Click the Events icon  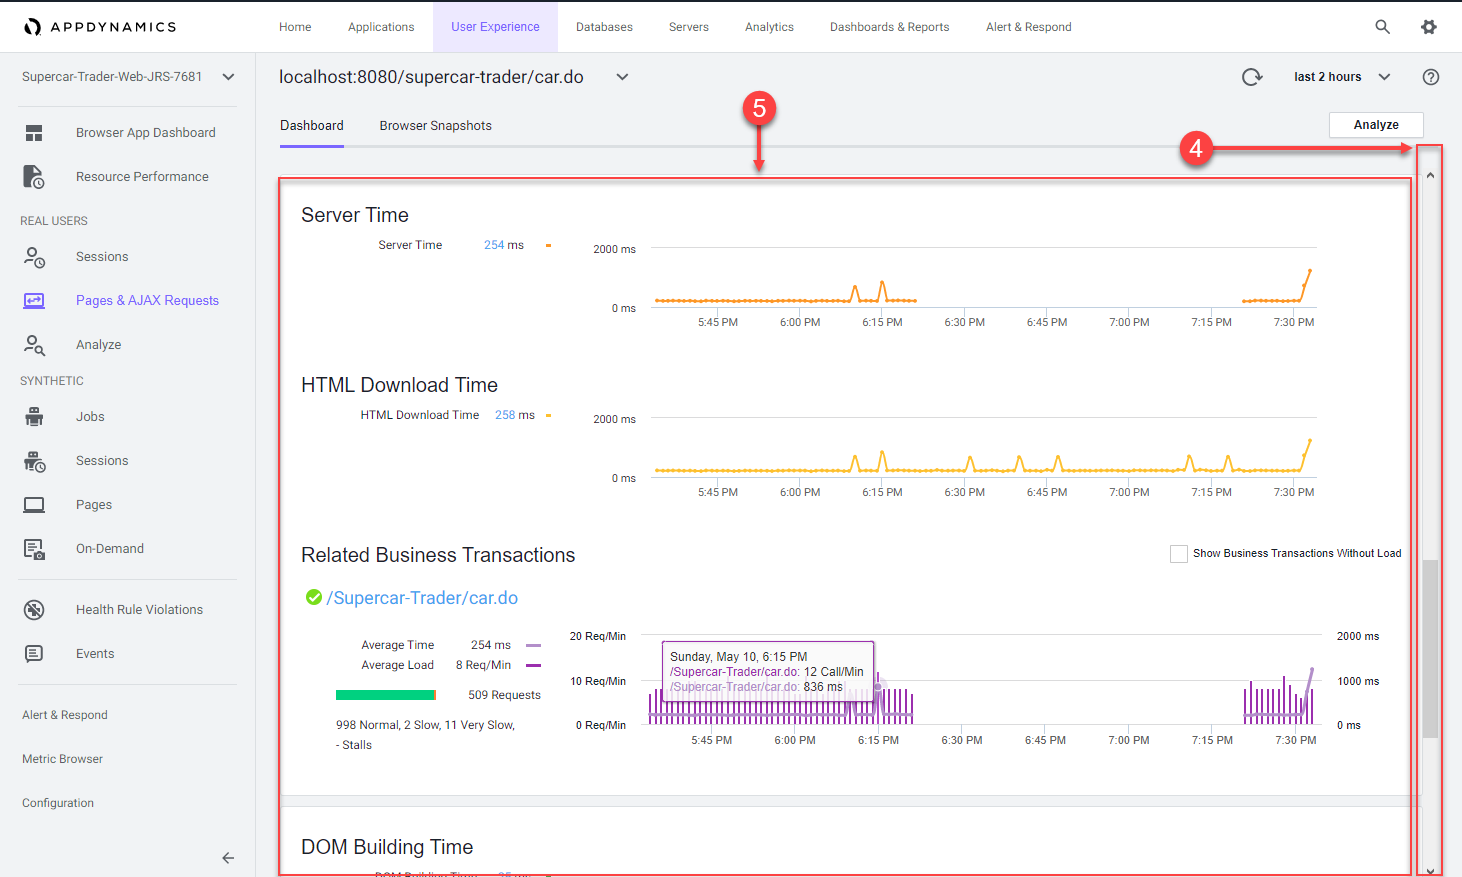[34, 654]
